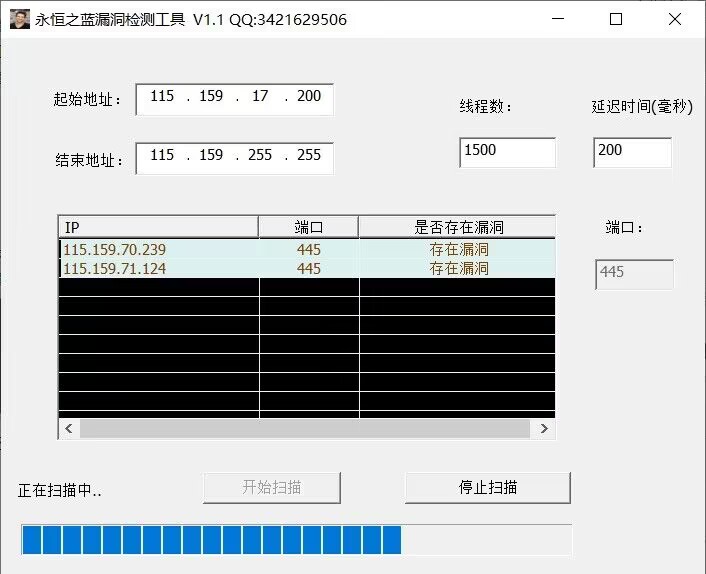Image resolution: width=706 pixels, height=574 pixels.
Task: Click the horizontal scrollbar thumb
Action: pos(305,428)
